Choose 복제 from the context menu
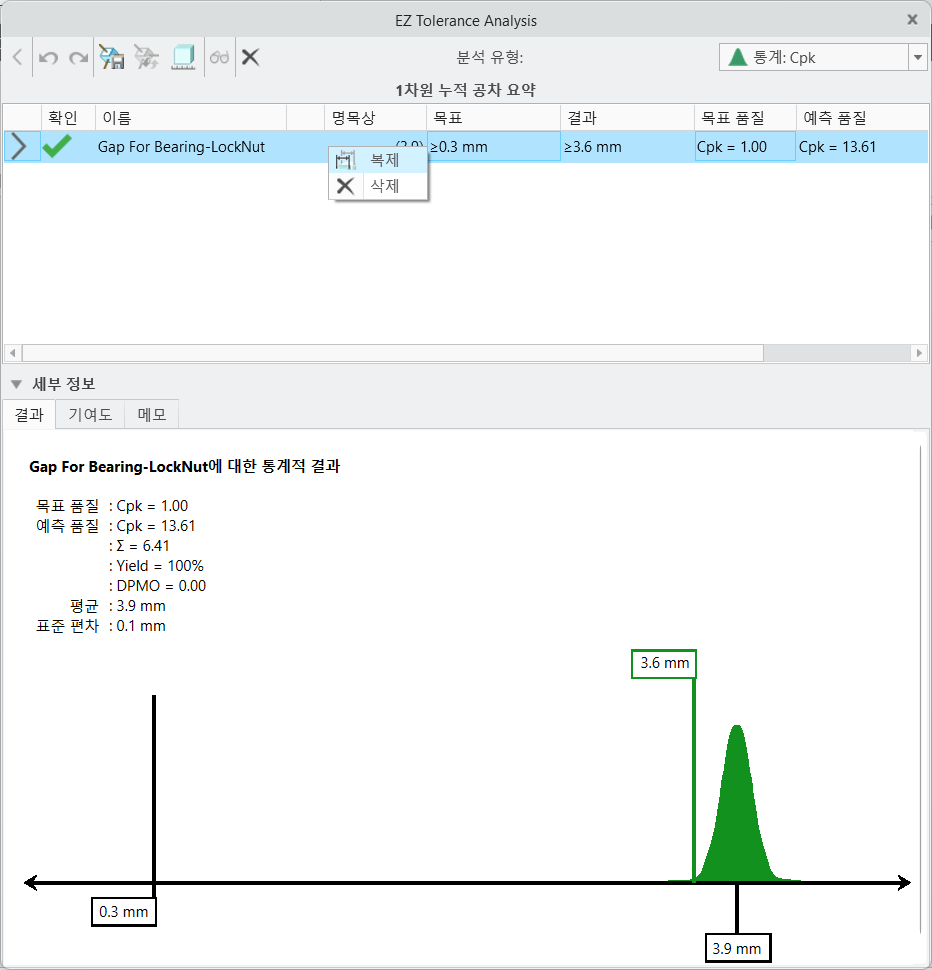Screen dimensions: 932x970 coord(378,160)
